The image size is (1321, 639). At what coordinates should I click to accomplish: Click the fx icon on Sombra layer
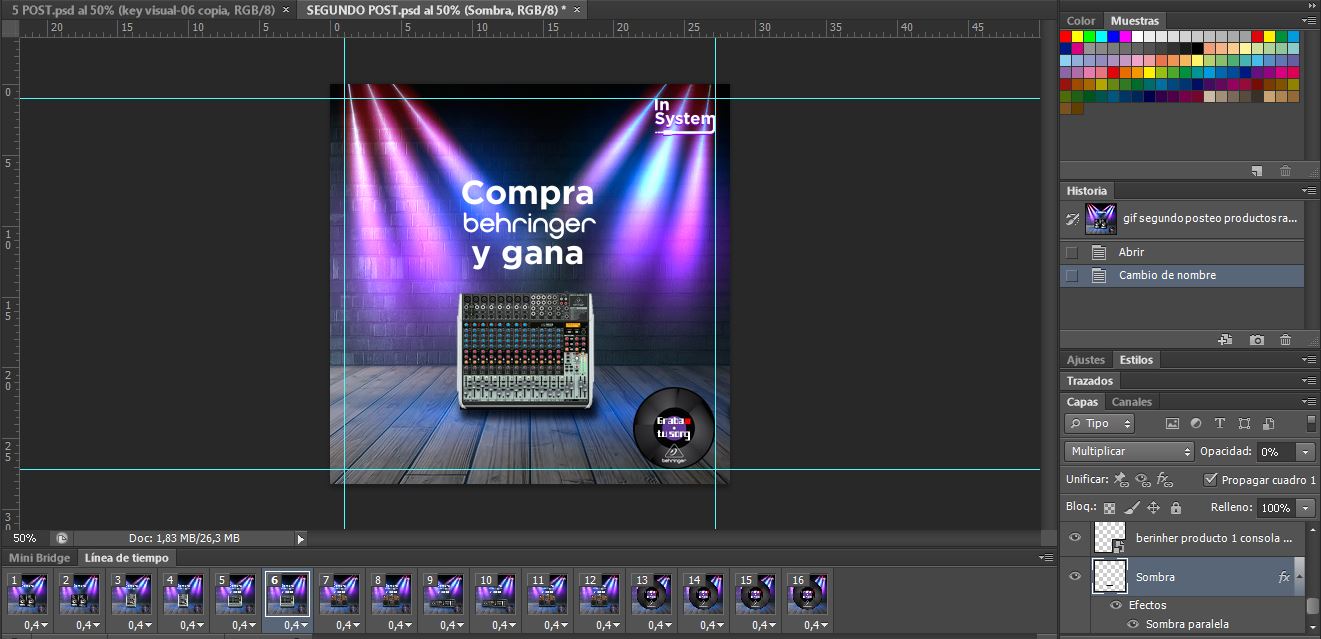click(x=1284, y=577)
